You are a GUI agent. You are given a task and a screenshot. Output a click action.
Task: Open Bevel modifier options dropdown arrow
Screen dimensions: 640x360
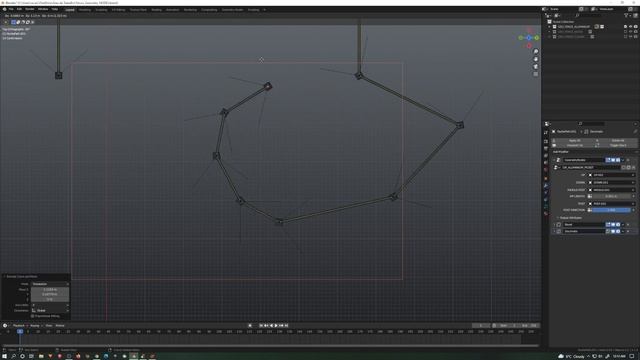(x=623, y=224)
